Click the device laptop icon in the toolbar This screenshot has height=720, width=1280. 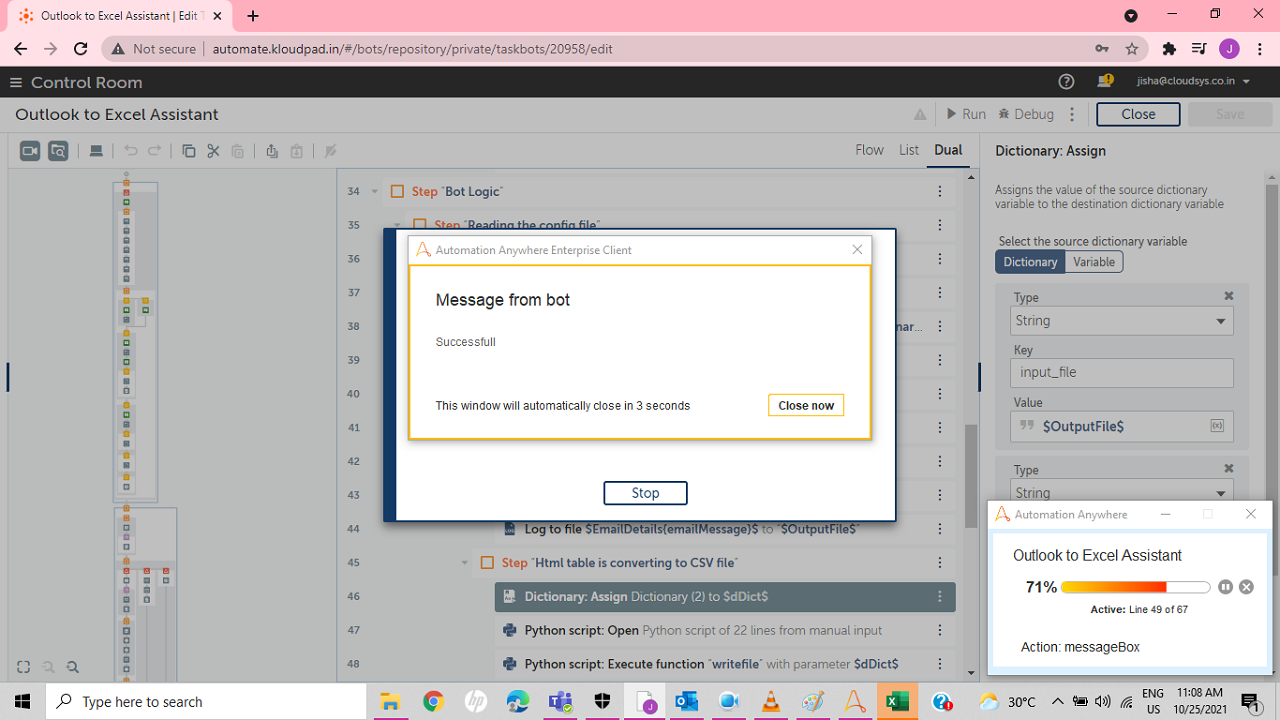coord(96,151)
